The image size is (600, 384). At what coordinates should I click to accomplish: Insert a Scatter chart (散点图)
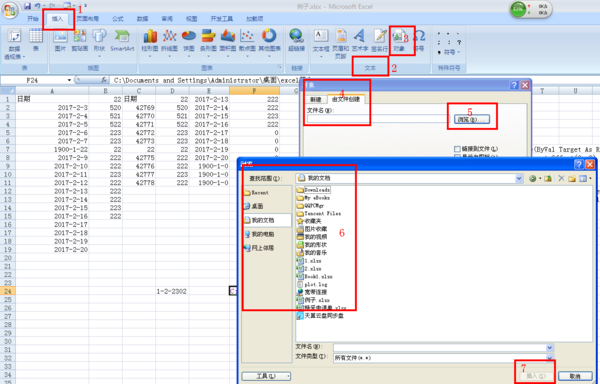coord(247,43)
